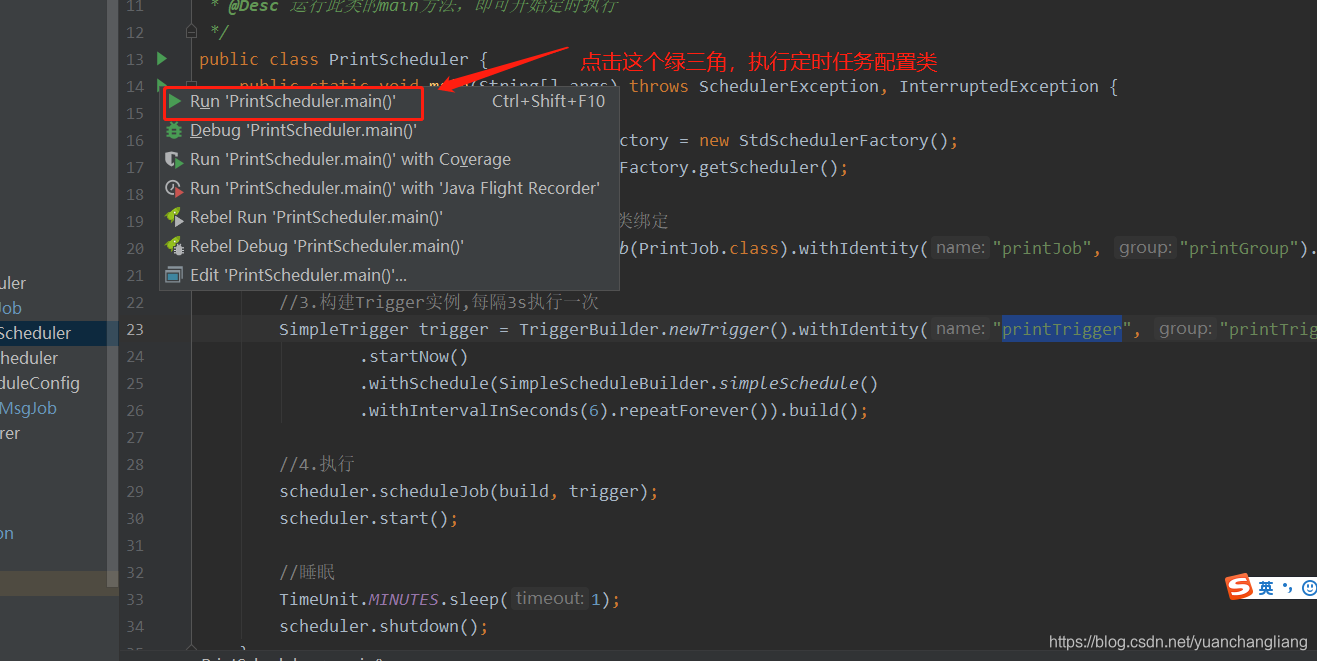
Task: Select Debug 'PrintScheduler.main()' menu entry
Action: 389,130
